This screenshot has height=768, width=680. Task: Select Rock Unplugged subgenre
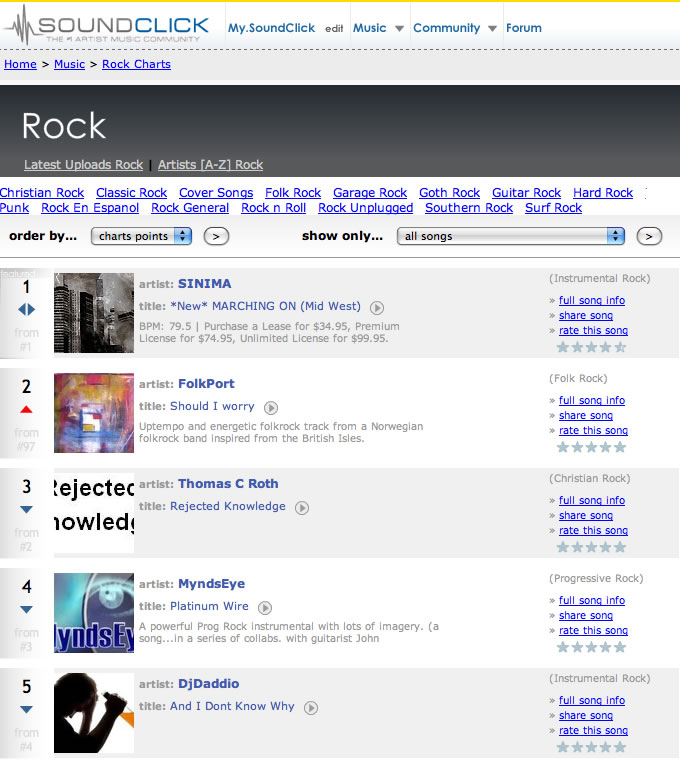tap(365, 208)
